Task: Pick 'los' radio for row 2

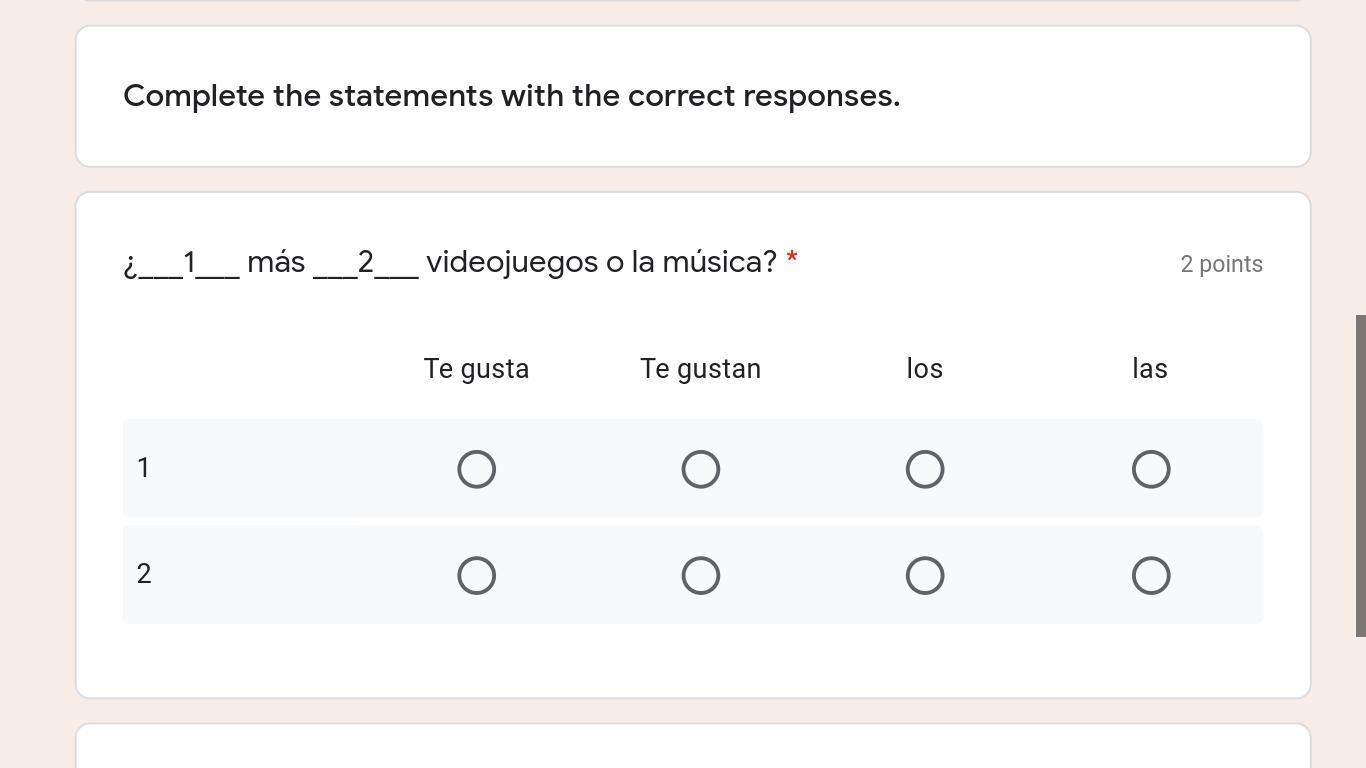Action: pyautogui.click(x=925, y=575)
